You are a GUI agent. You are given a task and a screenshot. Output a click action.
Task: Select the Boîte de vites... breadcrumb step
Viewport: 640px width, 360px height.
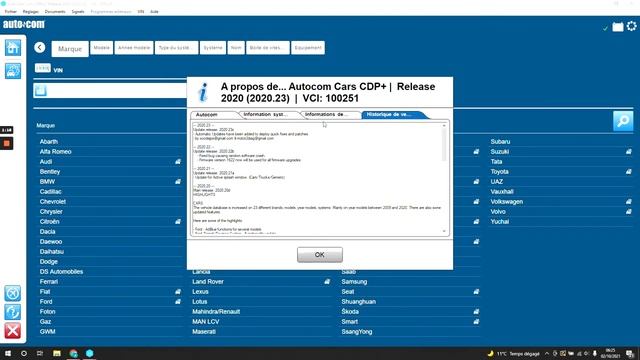coord(268,48)
